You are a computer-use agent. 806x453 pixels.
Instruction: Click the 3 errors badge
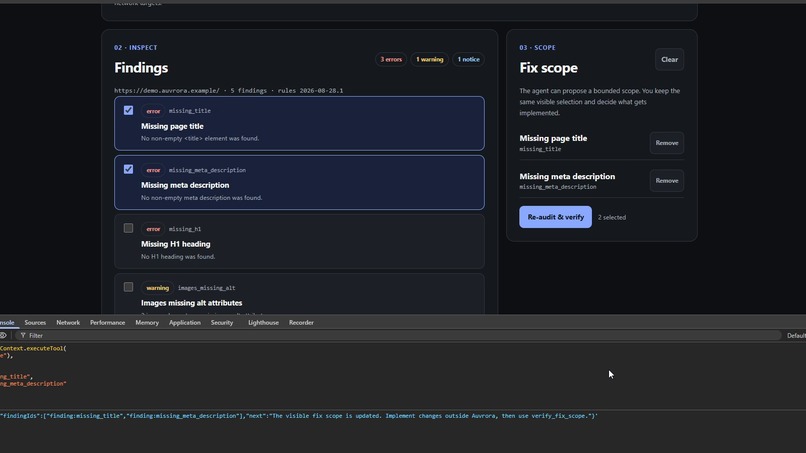click(391, 60)
